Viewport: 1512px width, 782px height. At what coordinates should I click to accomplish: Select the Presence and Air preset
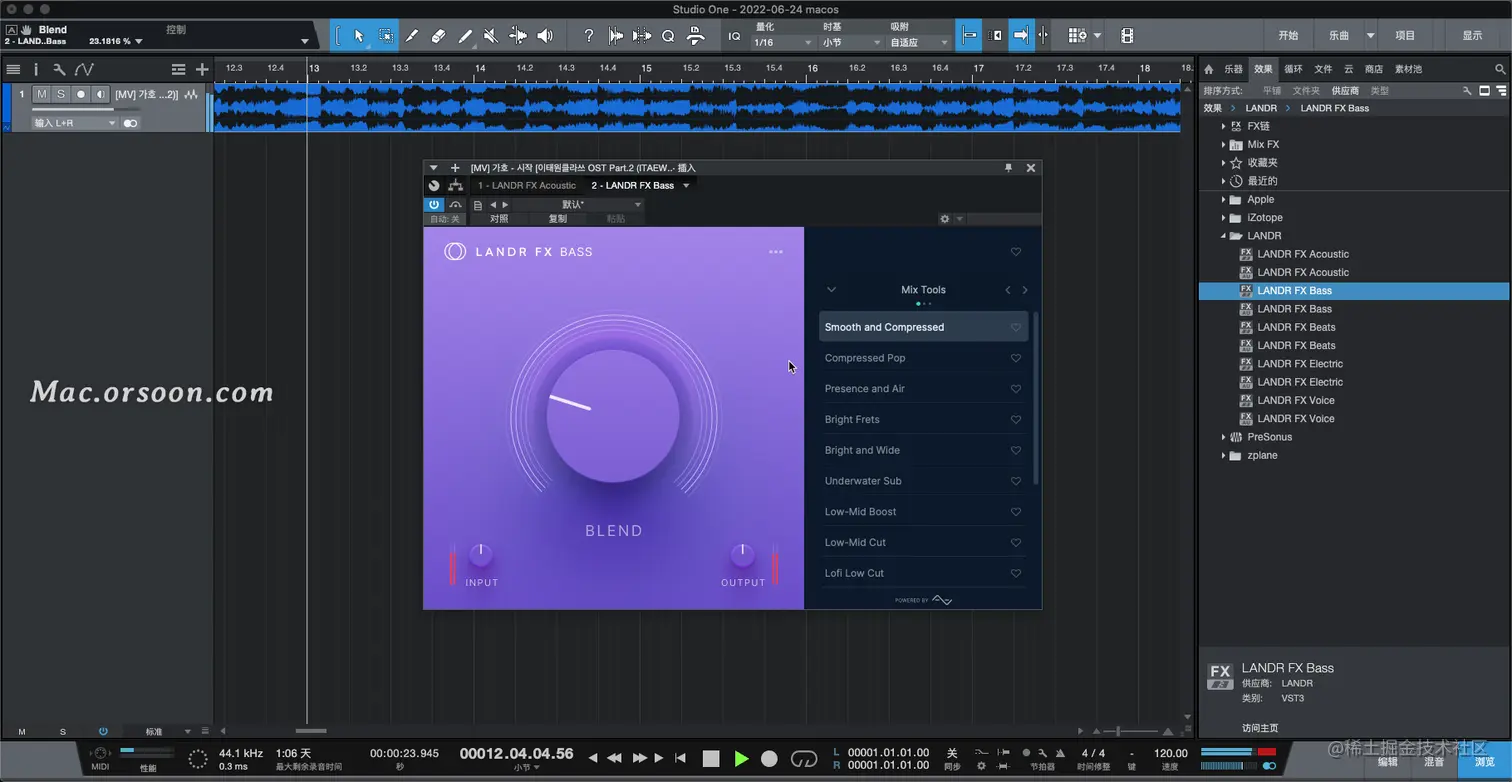pyautogui.click(x=864, y=389)
